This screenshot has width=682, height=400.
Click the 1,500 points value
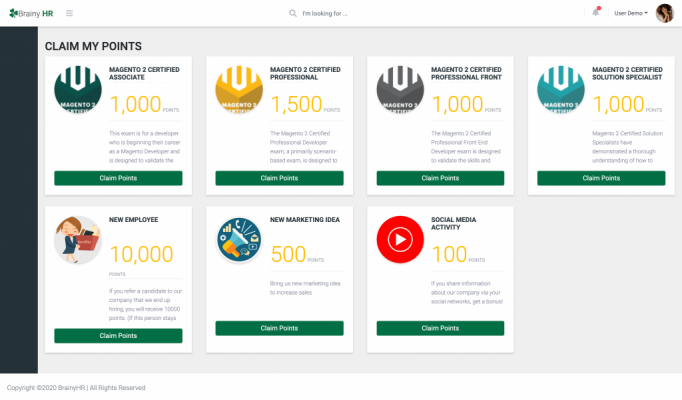[296, 104]
